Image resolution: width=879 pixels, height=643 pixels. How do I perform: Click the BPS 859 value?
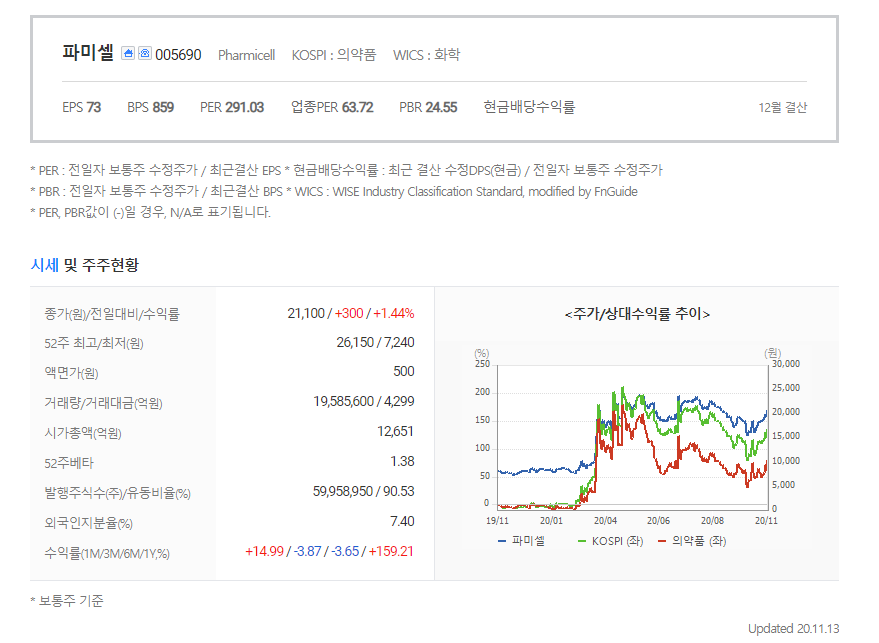(151, 107)
